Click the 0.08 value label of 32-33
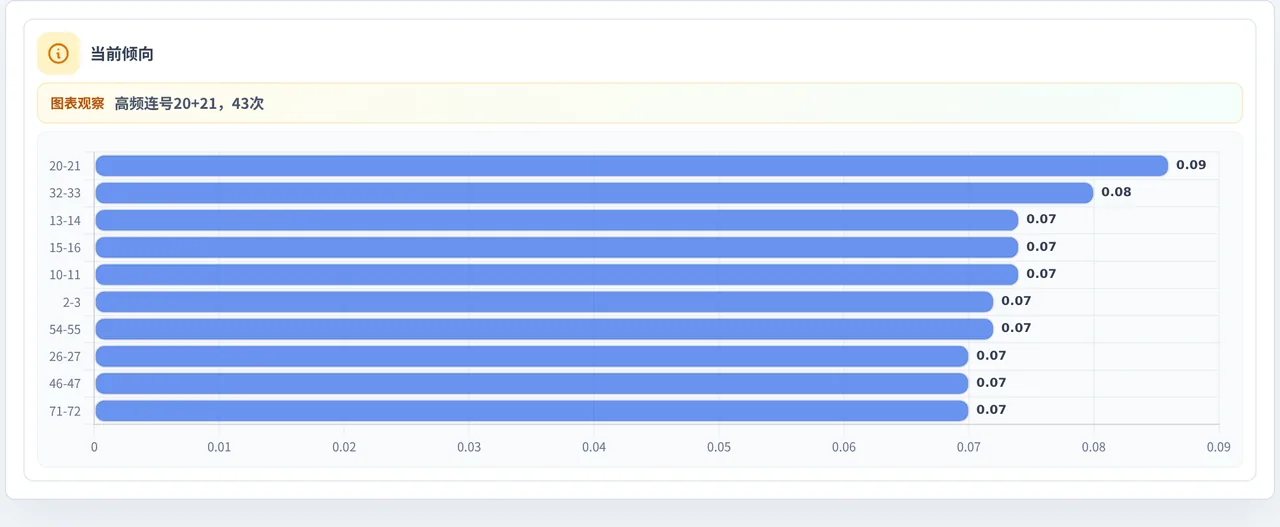This screenshot has height=527, width=1280. pyautogui.click(x=1116, y=192)
